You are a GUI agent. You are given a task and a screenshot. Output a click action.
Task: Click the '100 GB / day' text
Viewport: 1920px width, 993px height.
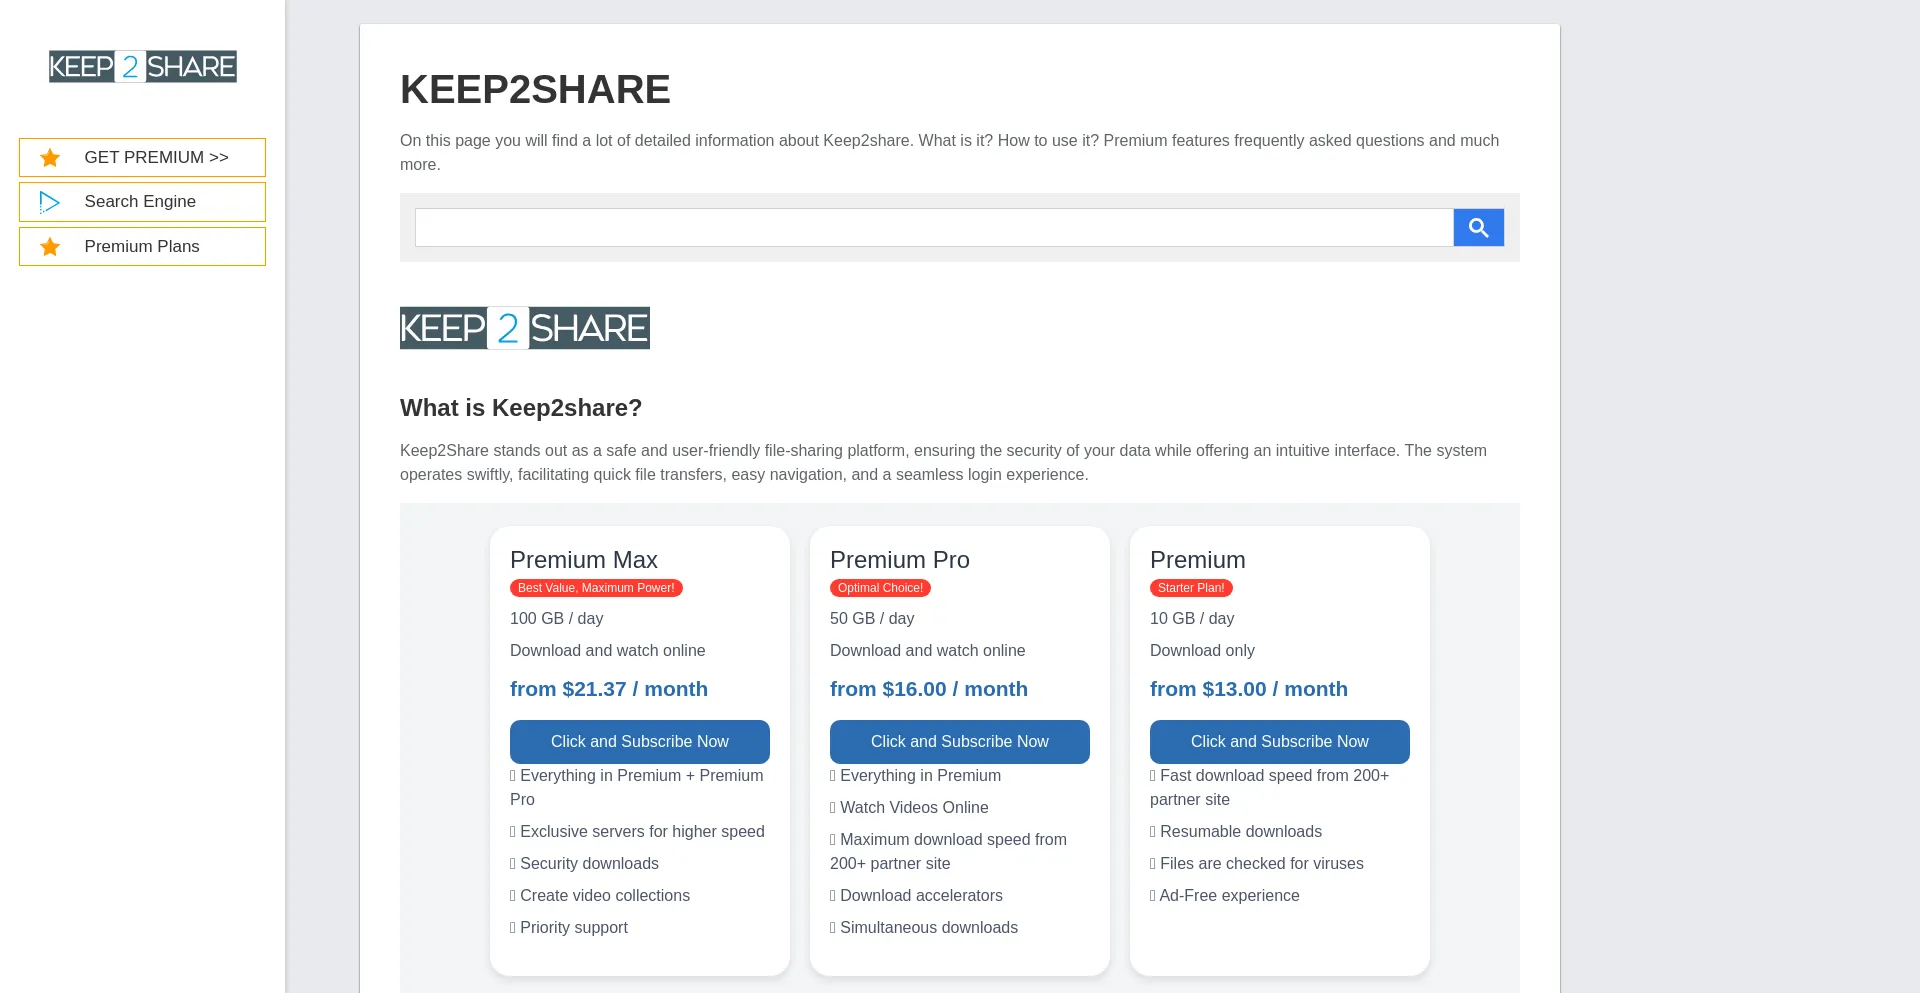[x=557, y=619]
